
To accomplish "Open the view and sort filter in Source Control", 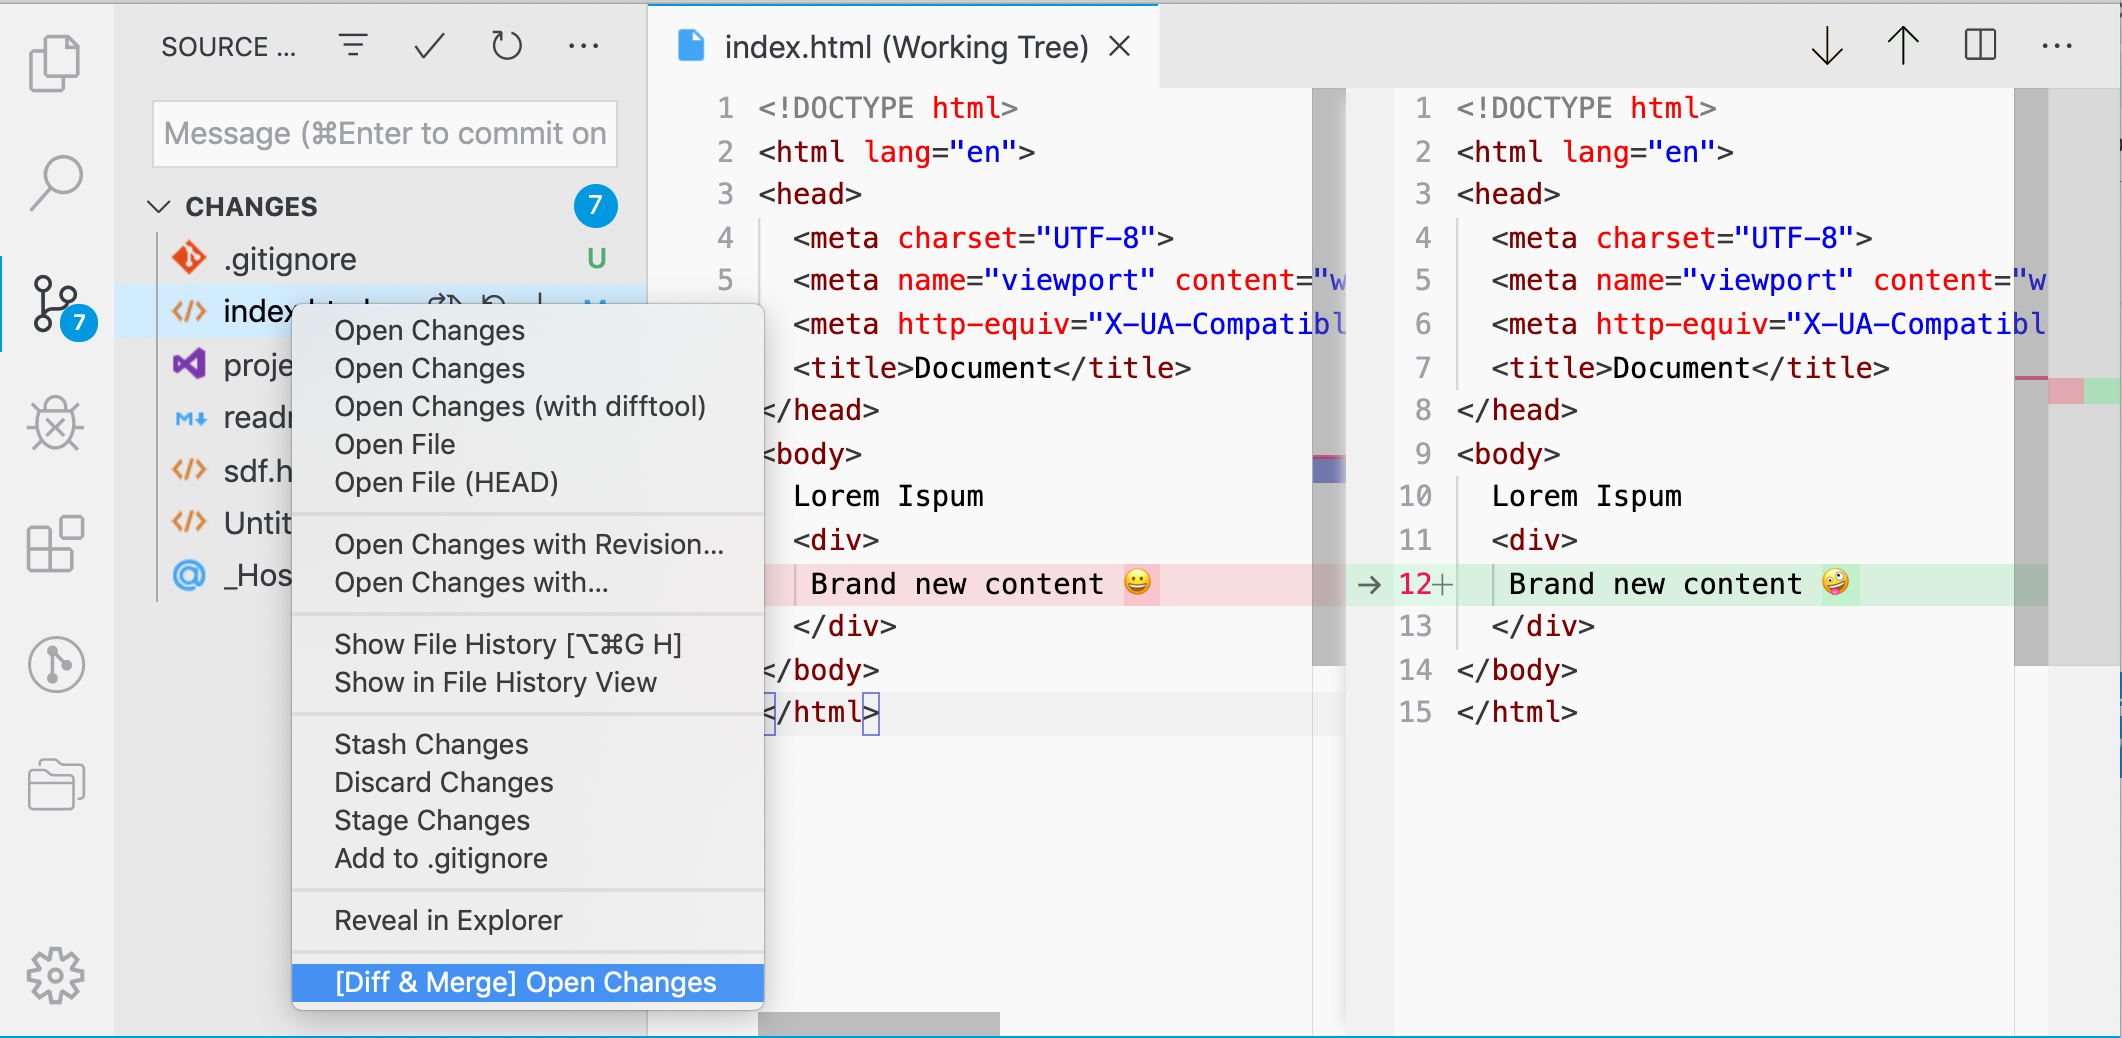I will tap(352, 45).
